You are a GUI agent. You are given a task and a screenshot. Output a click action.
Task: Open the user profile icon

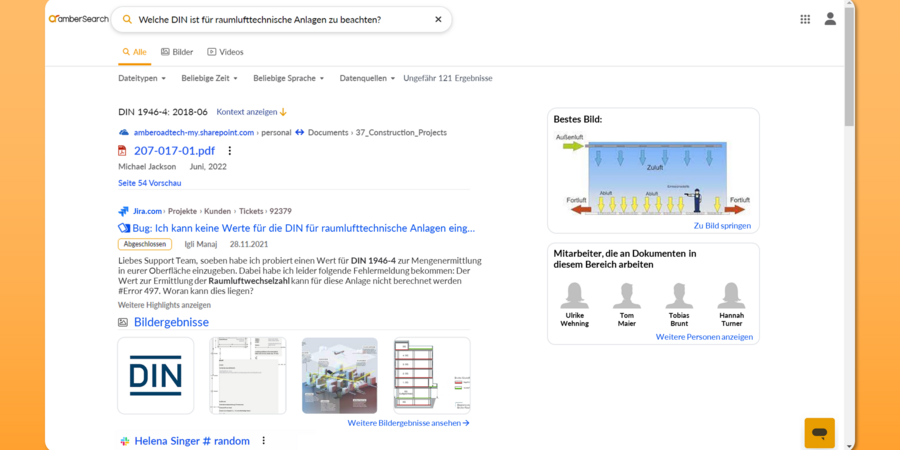pyautogui.click(x=830, y=19)
